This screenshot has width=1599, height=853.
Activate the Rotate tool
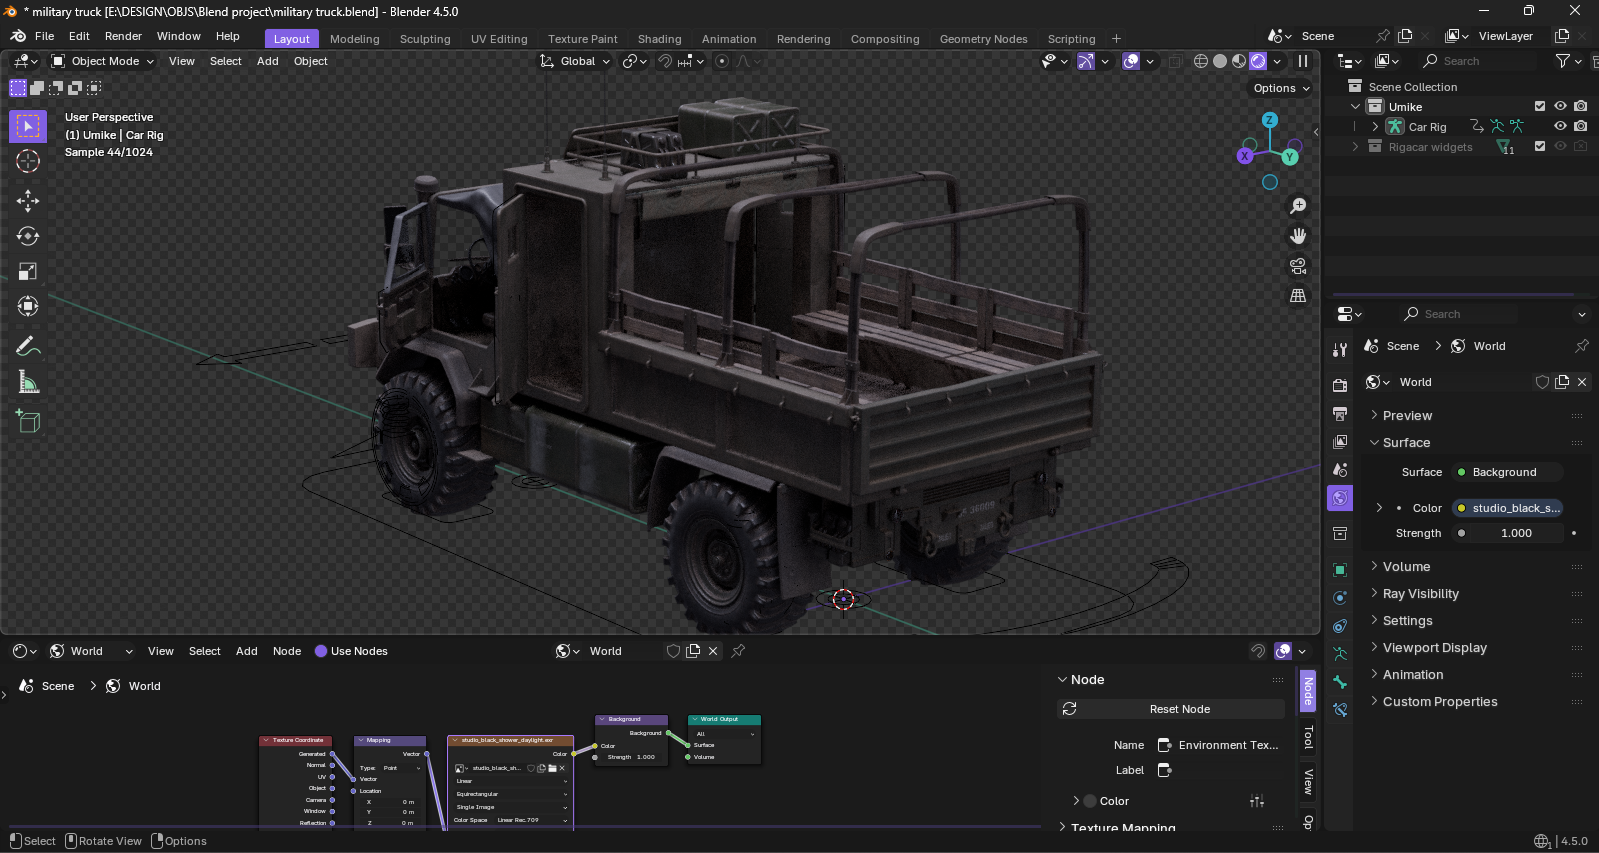click(28, 236)
